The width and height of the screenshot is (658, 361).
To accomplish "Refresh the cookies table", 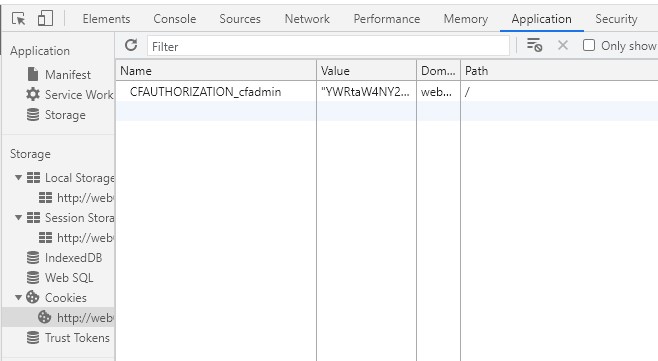I will pos(131,45).
